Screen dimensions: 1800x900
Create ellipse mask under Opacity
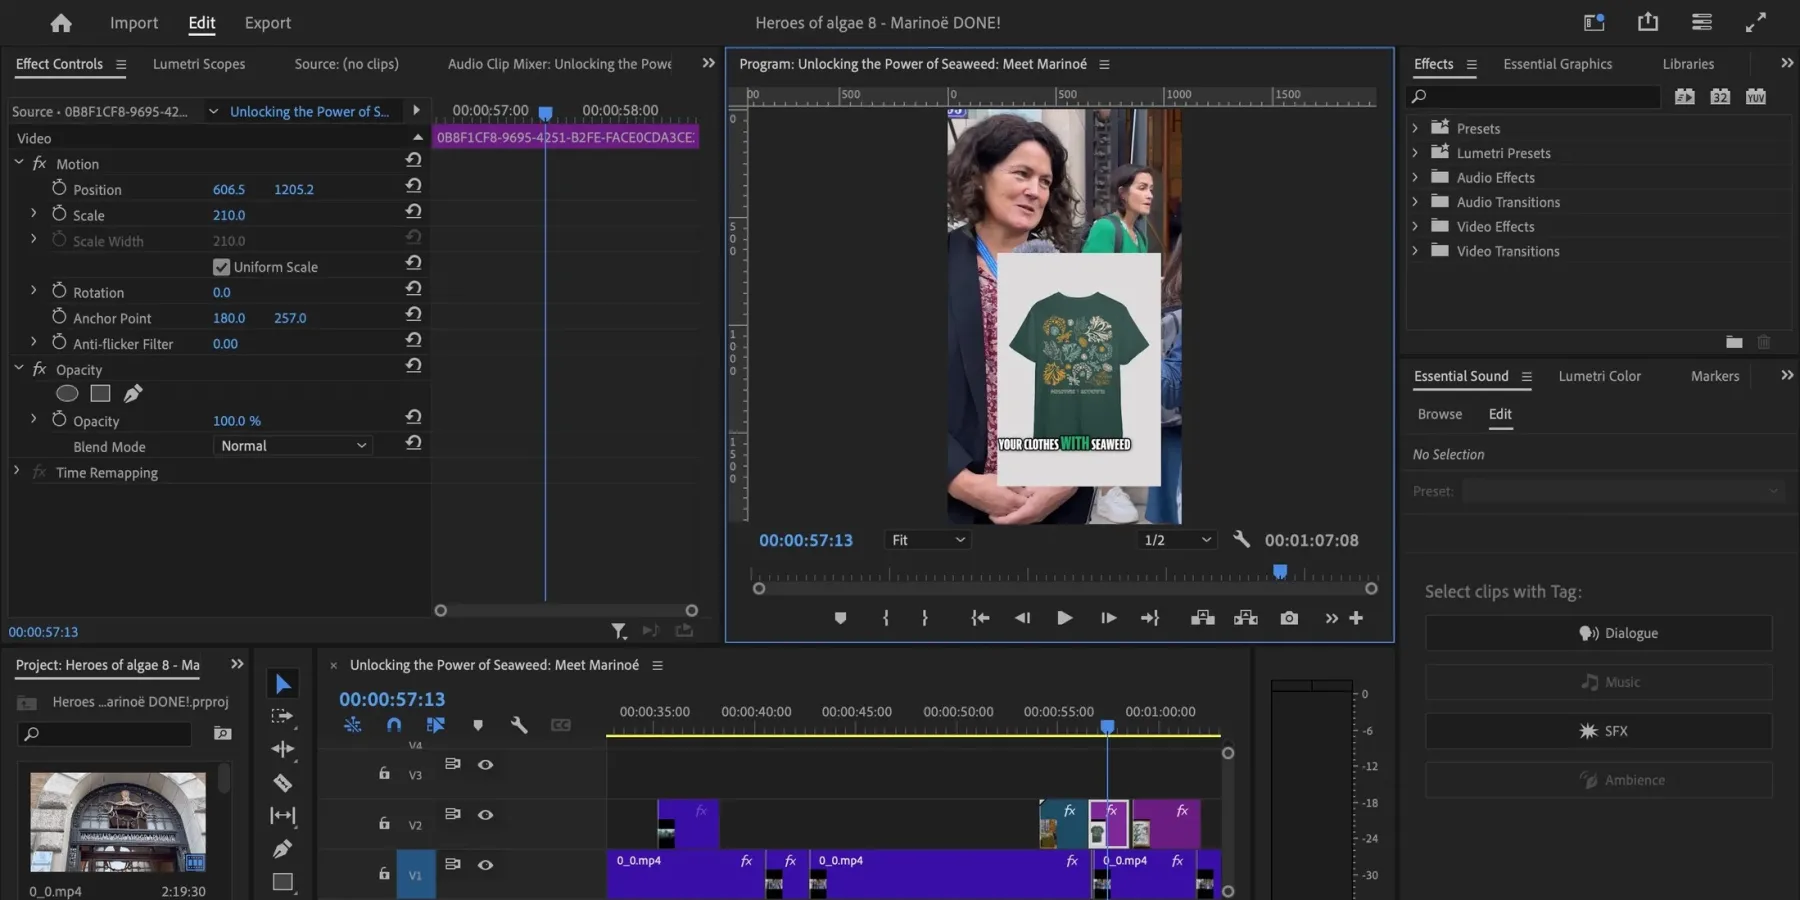pyautogui.click(x=67, y=394)
